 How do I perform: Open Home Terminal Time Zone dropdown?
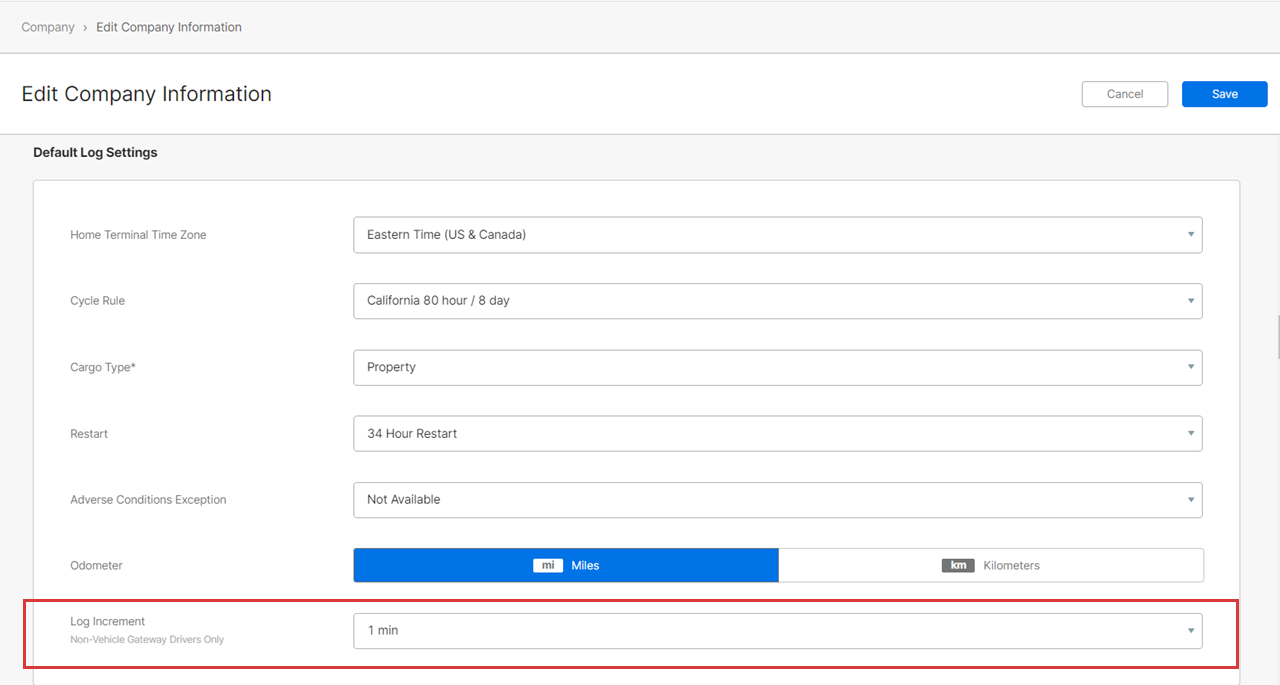[778, 235]
